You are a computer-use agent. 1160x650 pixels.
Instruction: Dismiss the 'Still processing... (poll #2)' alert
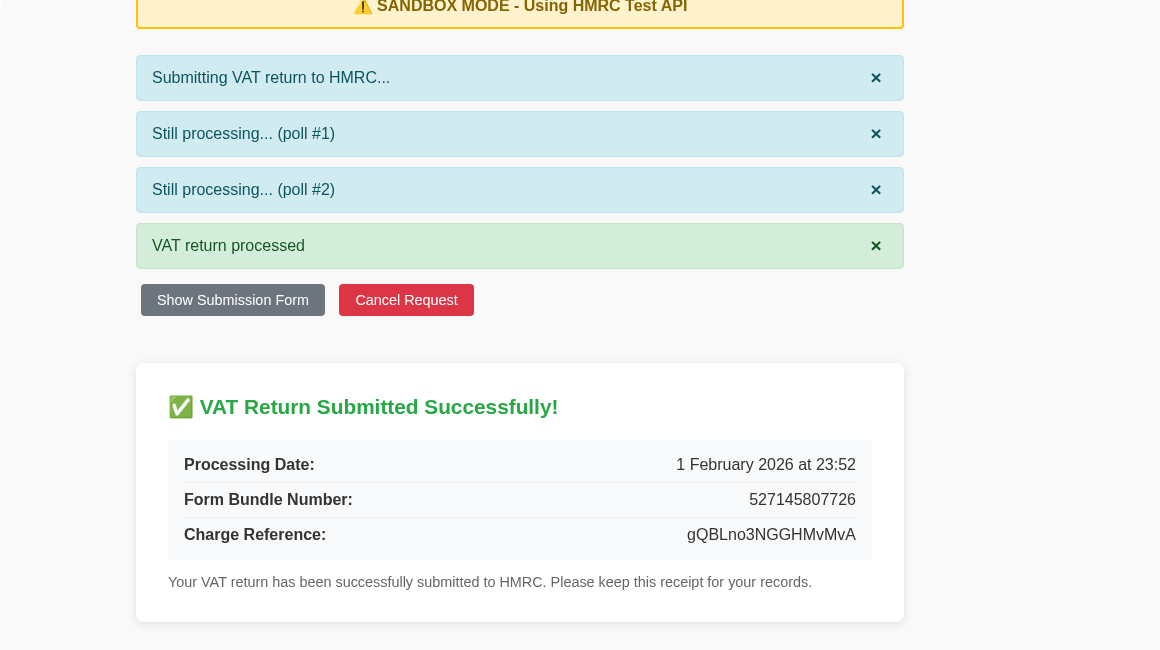tap(876, 189)
